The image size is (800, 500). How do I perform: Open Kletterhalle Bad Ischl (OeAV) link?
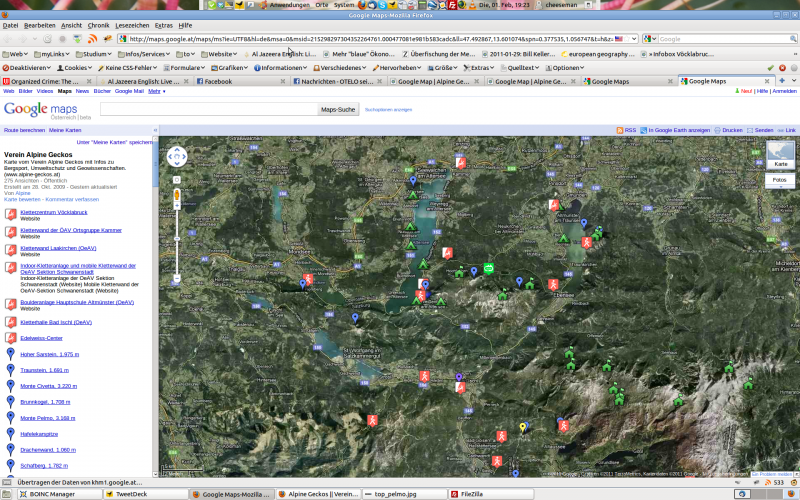[56, 322]
